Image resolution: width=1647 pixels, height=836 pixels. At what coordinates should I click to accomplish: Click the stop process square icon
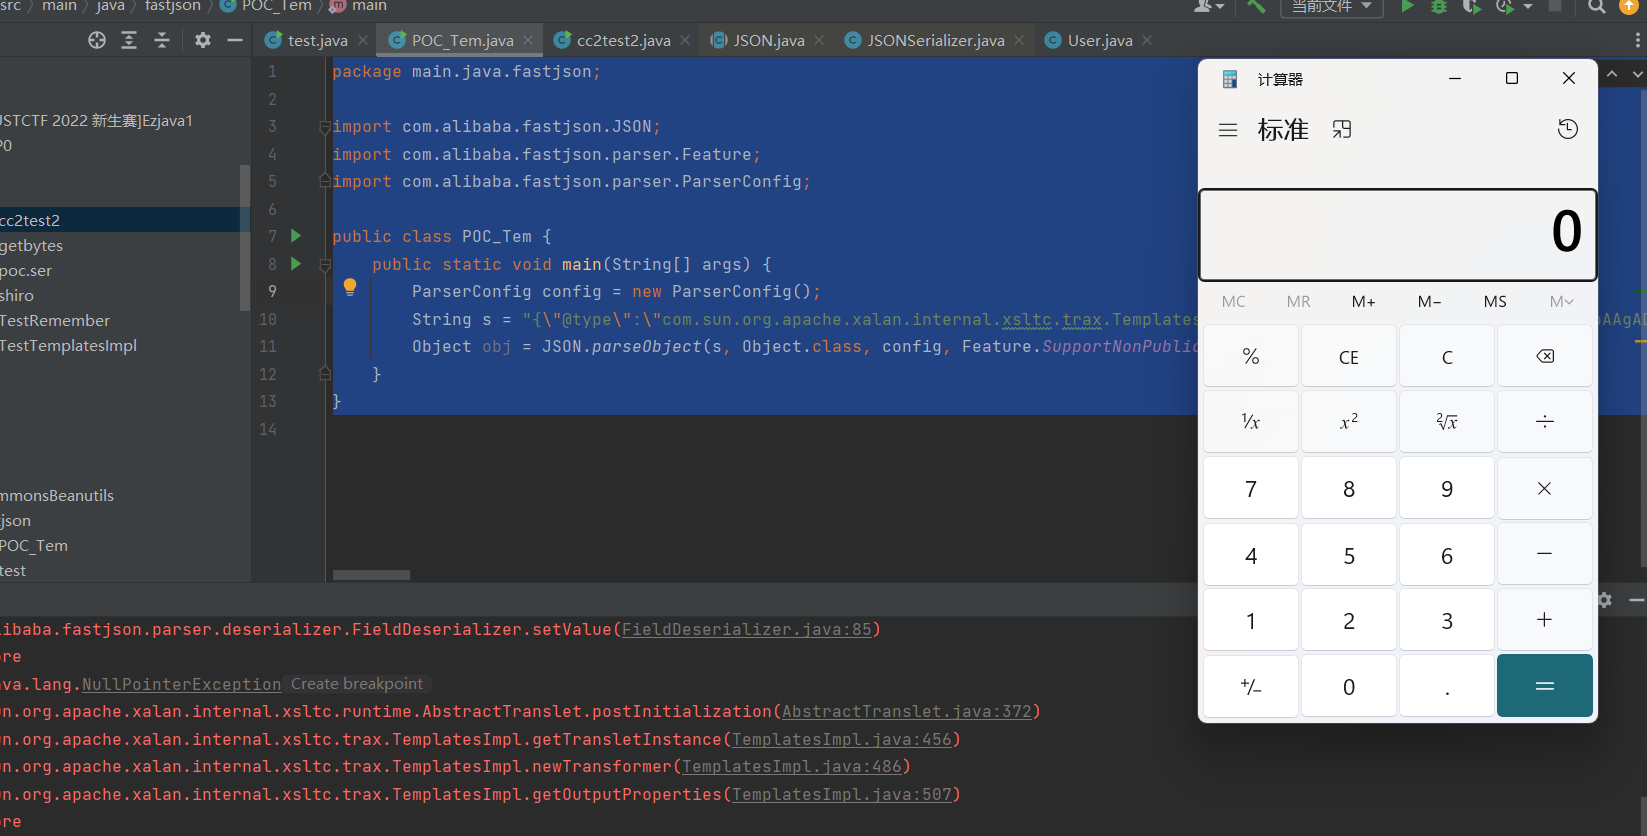tap(1555, 5)
